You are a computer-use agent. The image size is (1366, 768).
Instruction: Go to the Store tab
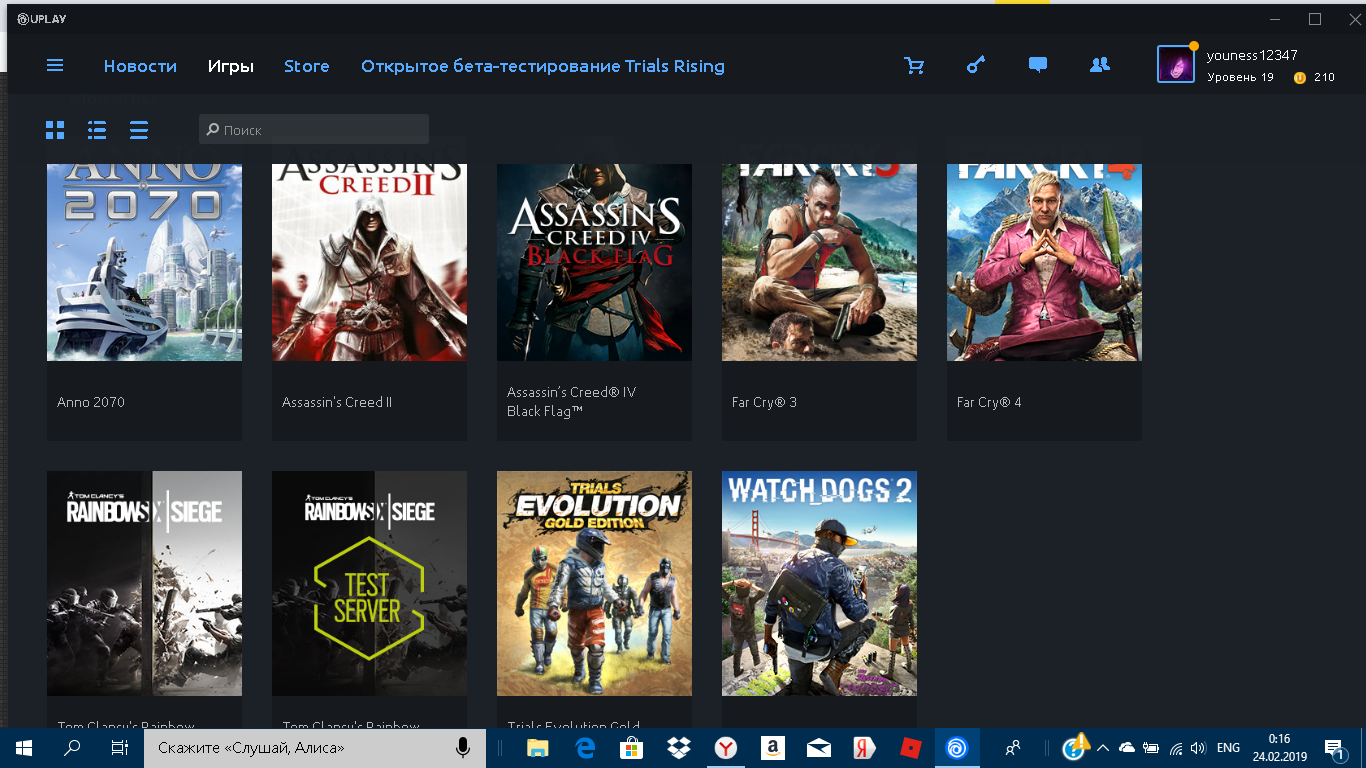[306, 66]
